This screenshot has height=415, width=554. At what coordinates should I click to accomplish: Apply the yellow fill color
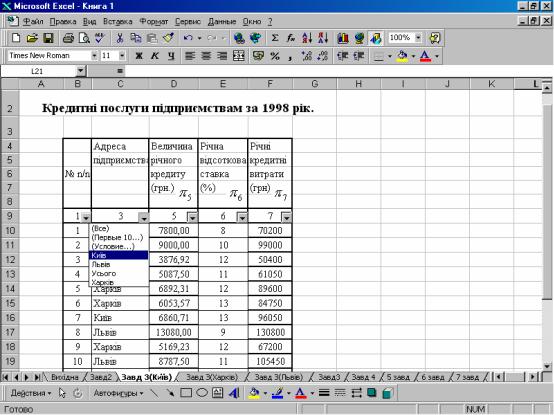click(402, 56)
